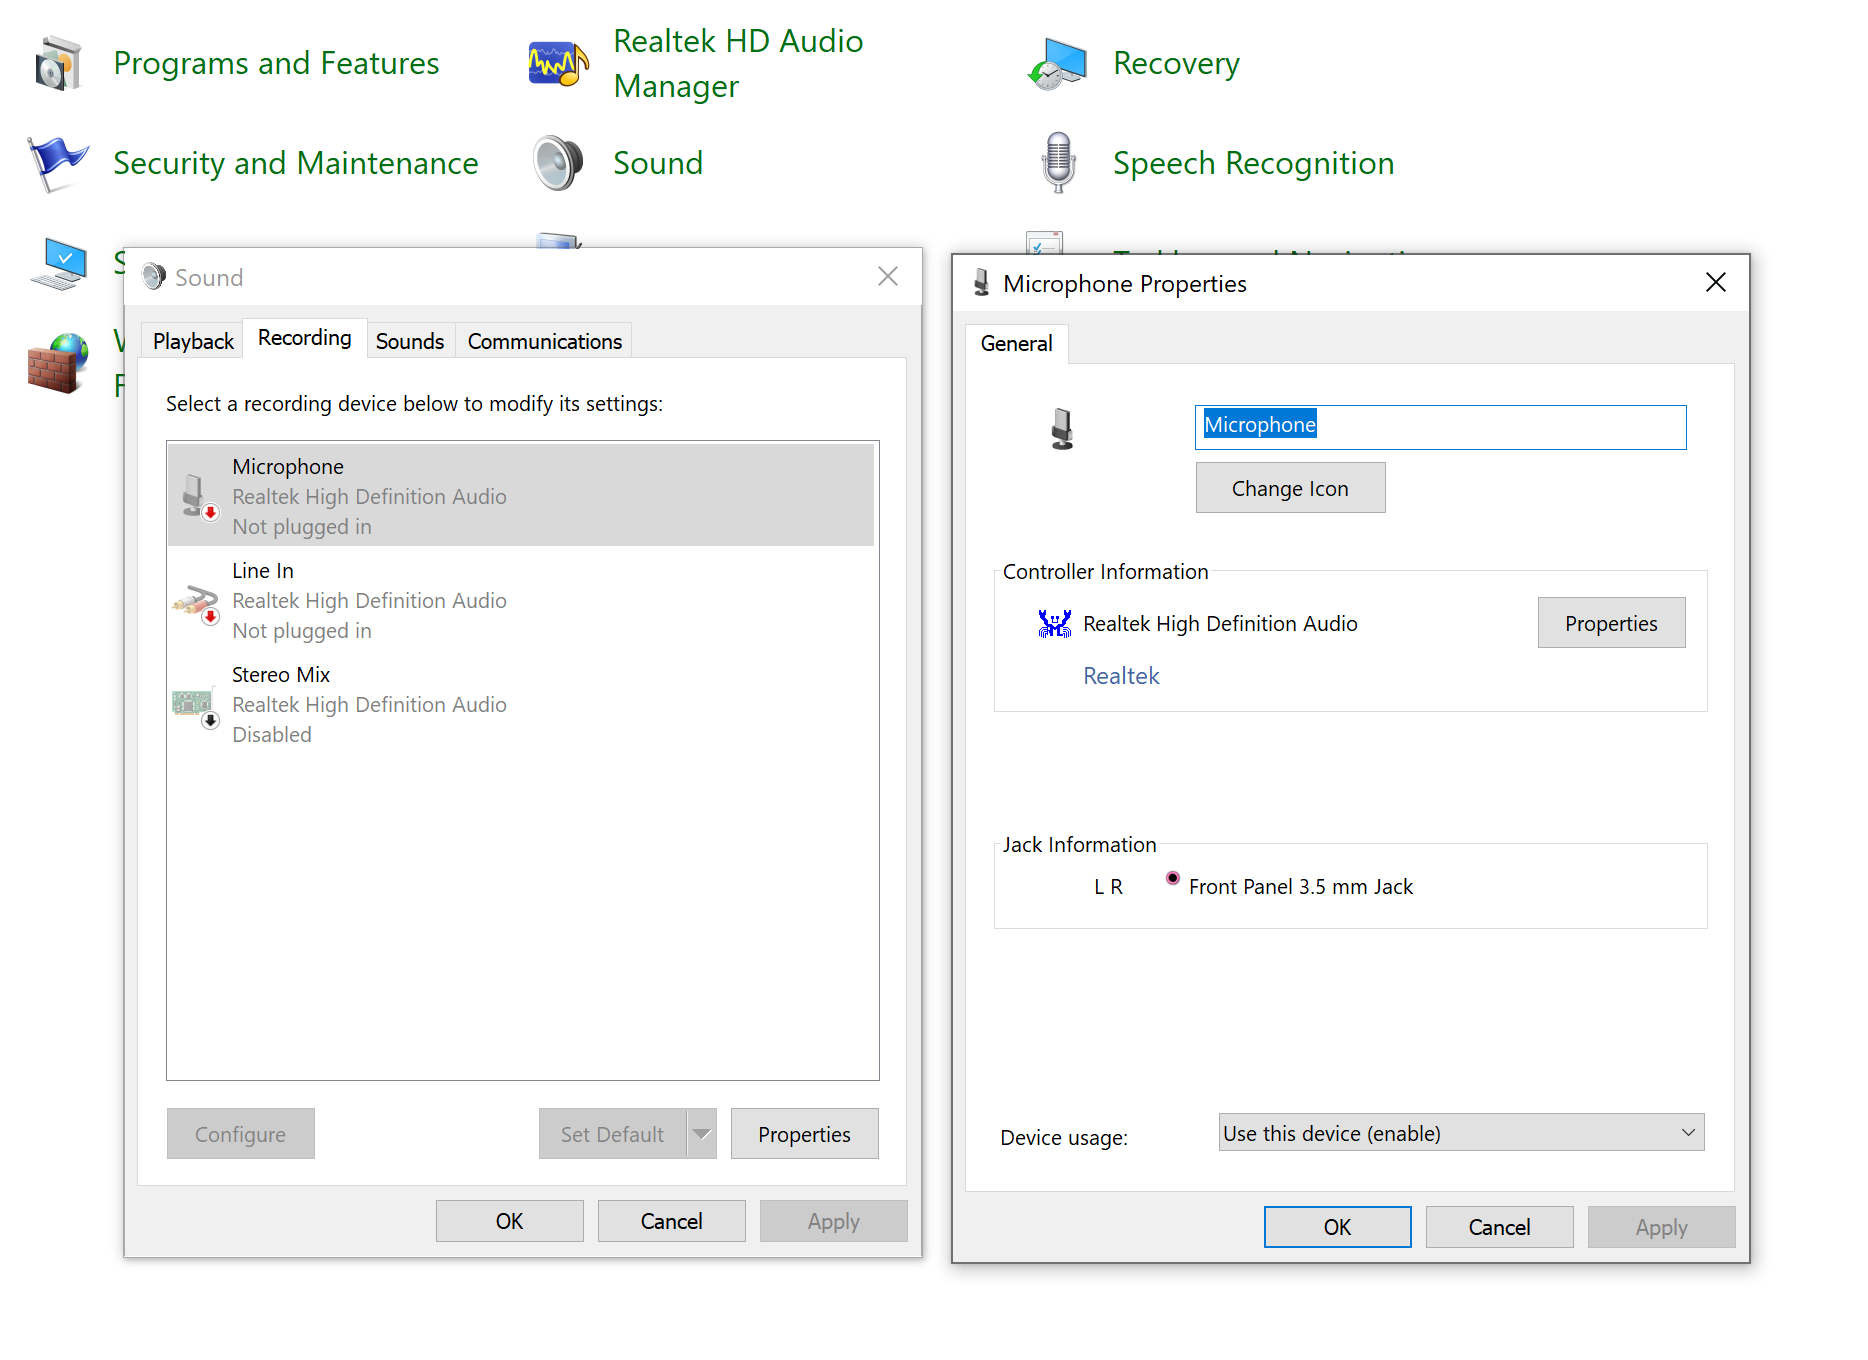Click the Microphone device icon in recording list
Screen dimensions: 1868x1360
pyautogui.click(x=199, y=496)
